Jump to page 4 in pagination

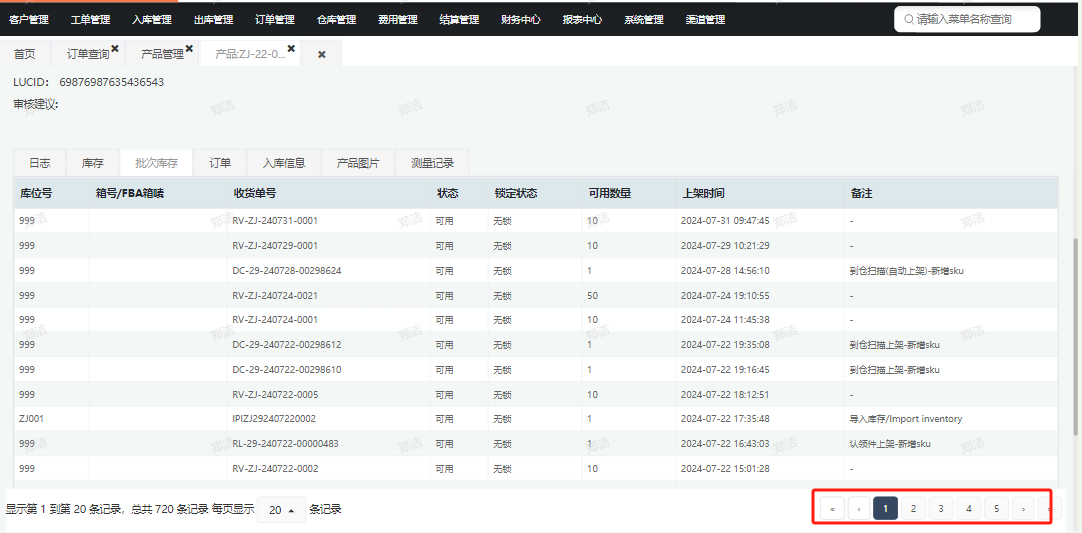tap(968, 509)
